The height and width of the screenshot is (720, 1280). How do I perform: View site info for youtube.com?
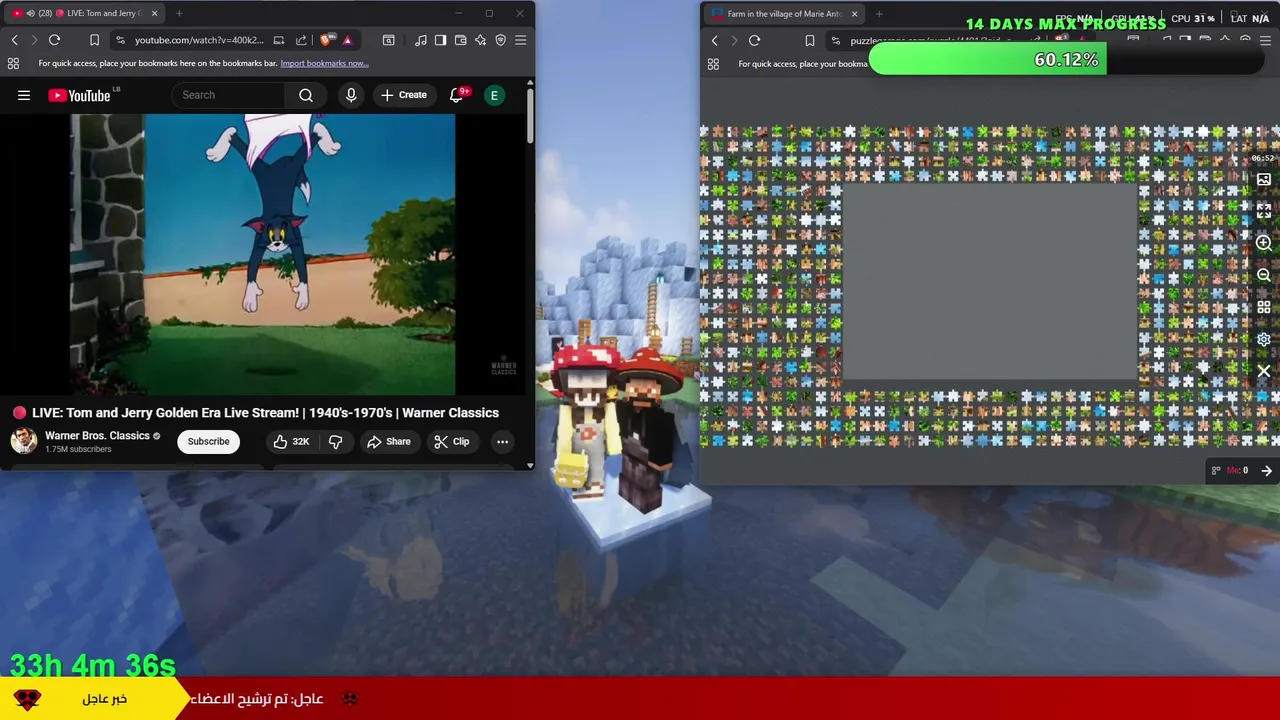coord(120,40)
